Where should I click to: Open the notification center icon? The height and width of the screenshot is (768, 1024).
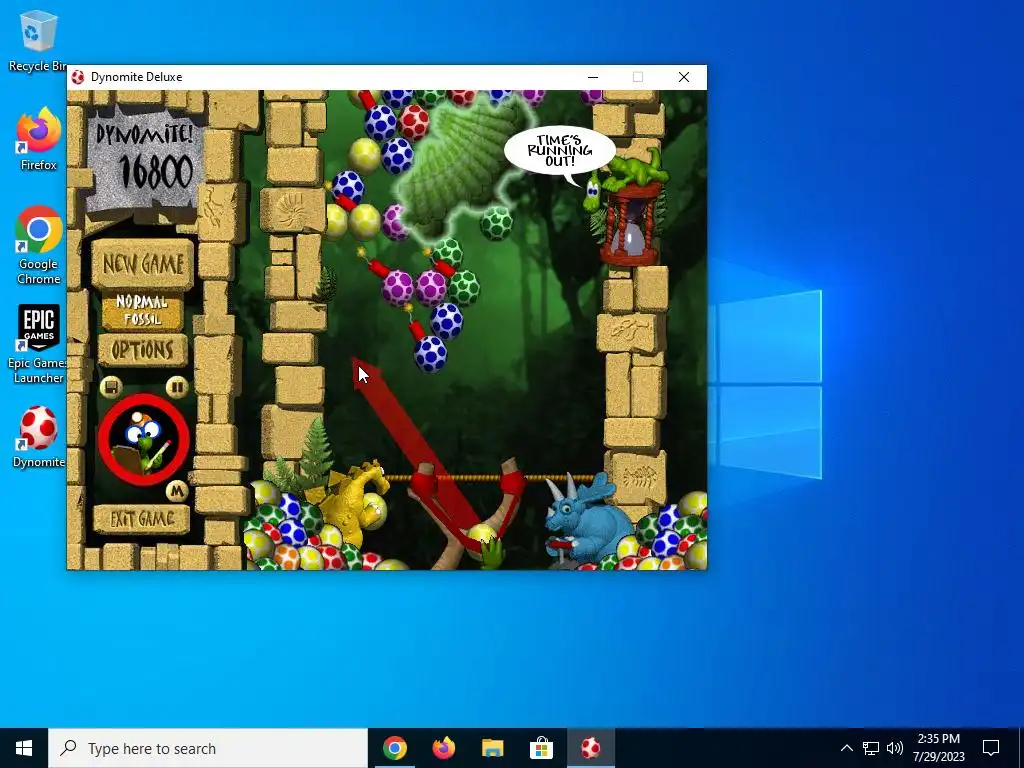pos(991,748)
